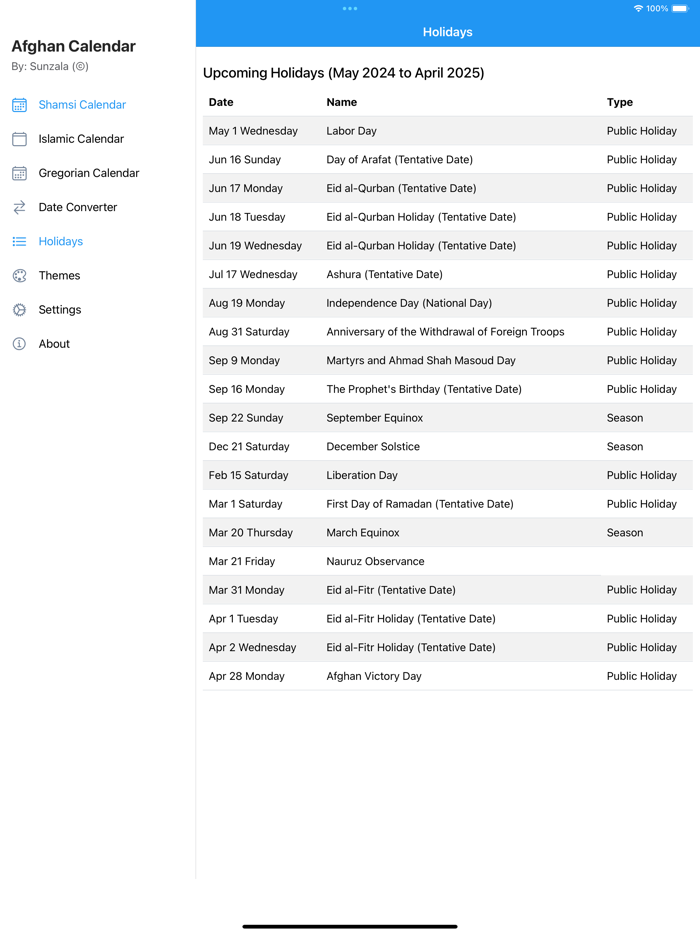Image resolution: width=700 pixels, height=934 pixels.
Task: Select December Solstice row name
Action: coord(373,447)
